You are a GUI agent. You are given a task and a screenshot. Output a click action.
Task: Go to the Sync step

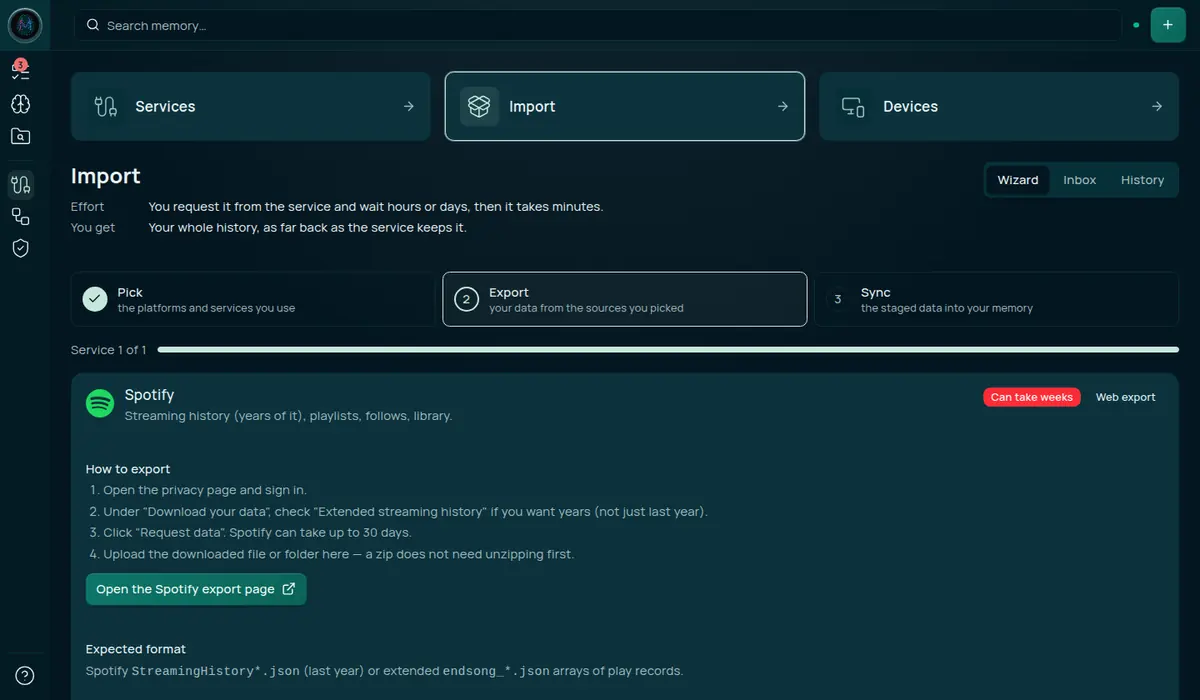click(997, 299)
